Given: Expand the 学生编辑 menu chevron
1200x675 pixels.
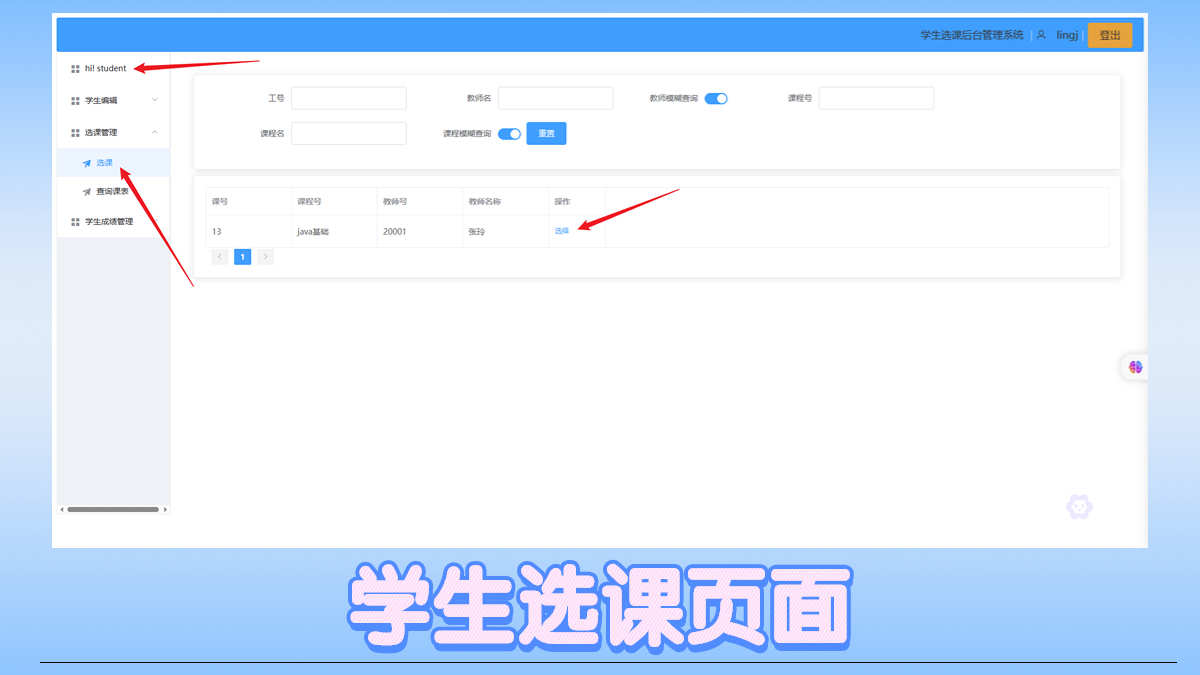Looking at the screenshot, I should [x=154, y=100].
